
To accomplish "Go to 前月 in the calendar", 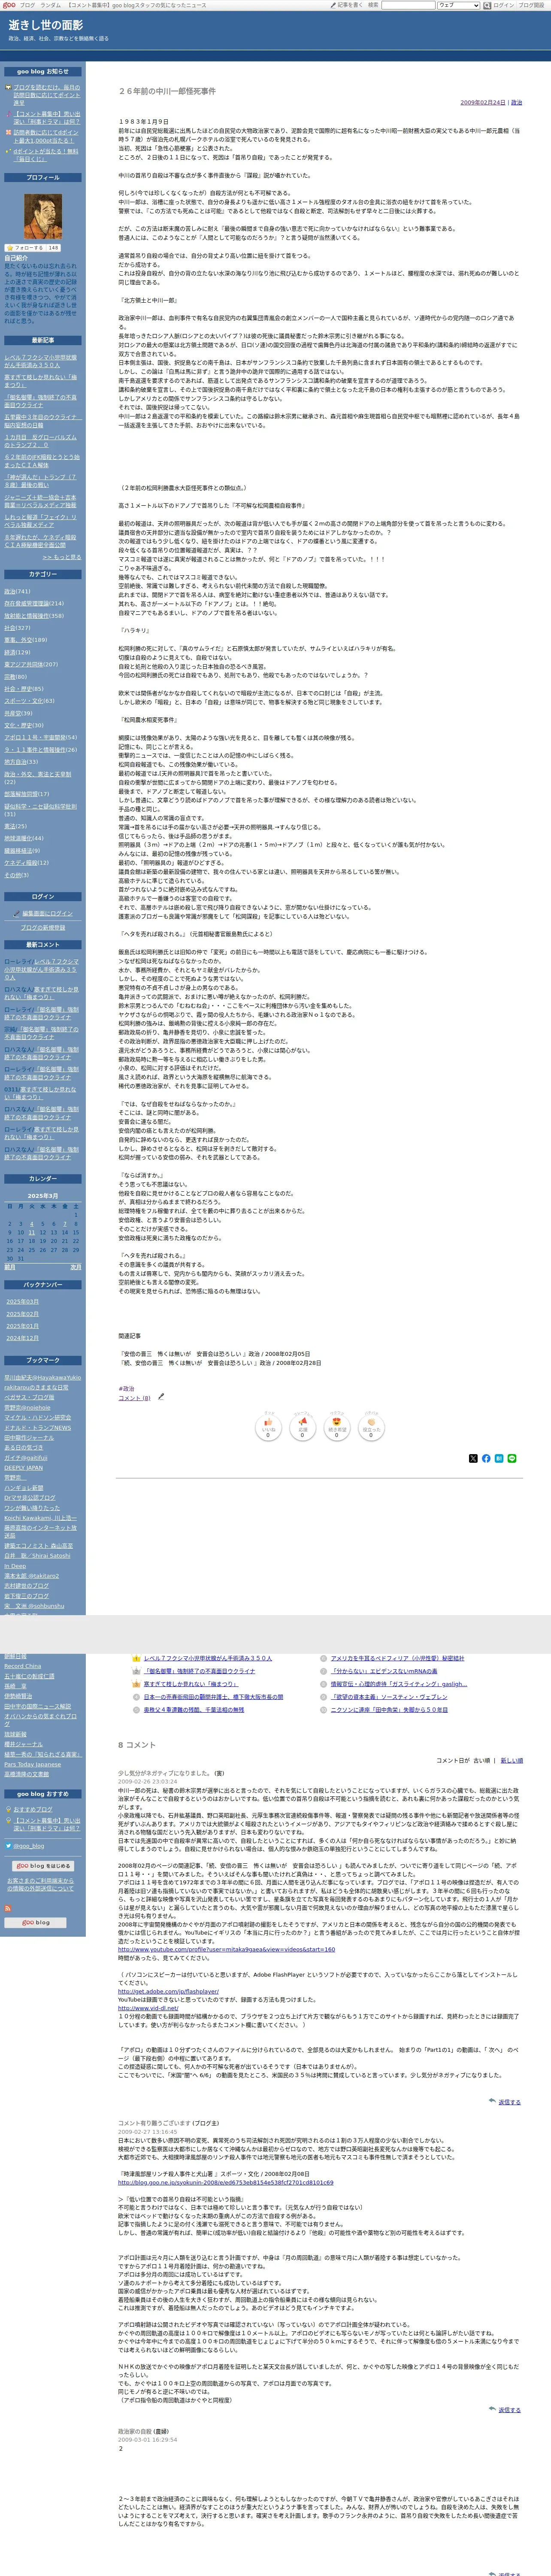I will [10, 1266].
